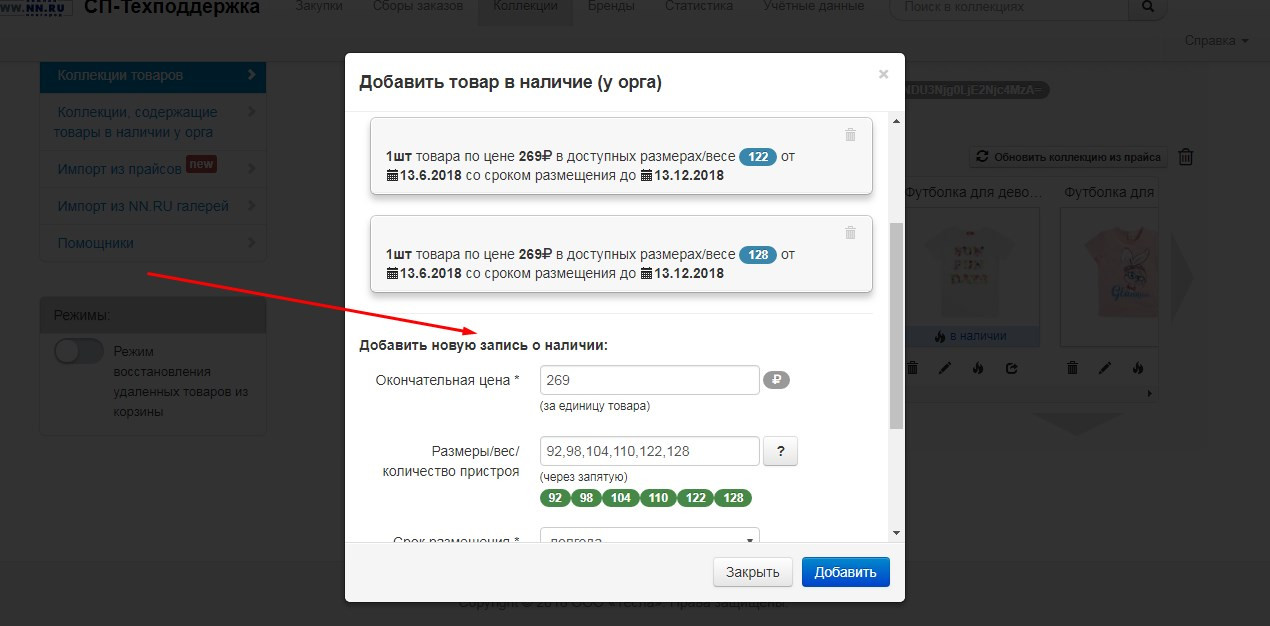Click the dialog scrollbar up arrow
Viewport: 1270px width, 626px height.
(896, 121)
